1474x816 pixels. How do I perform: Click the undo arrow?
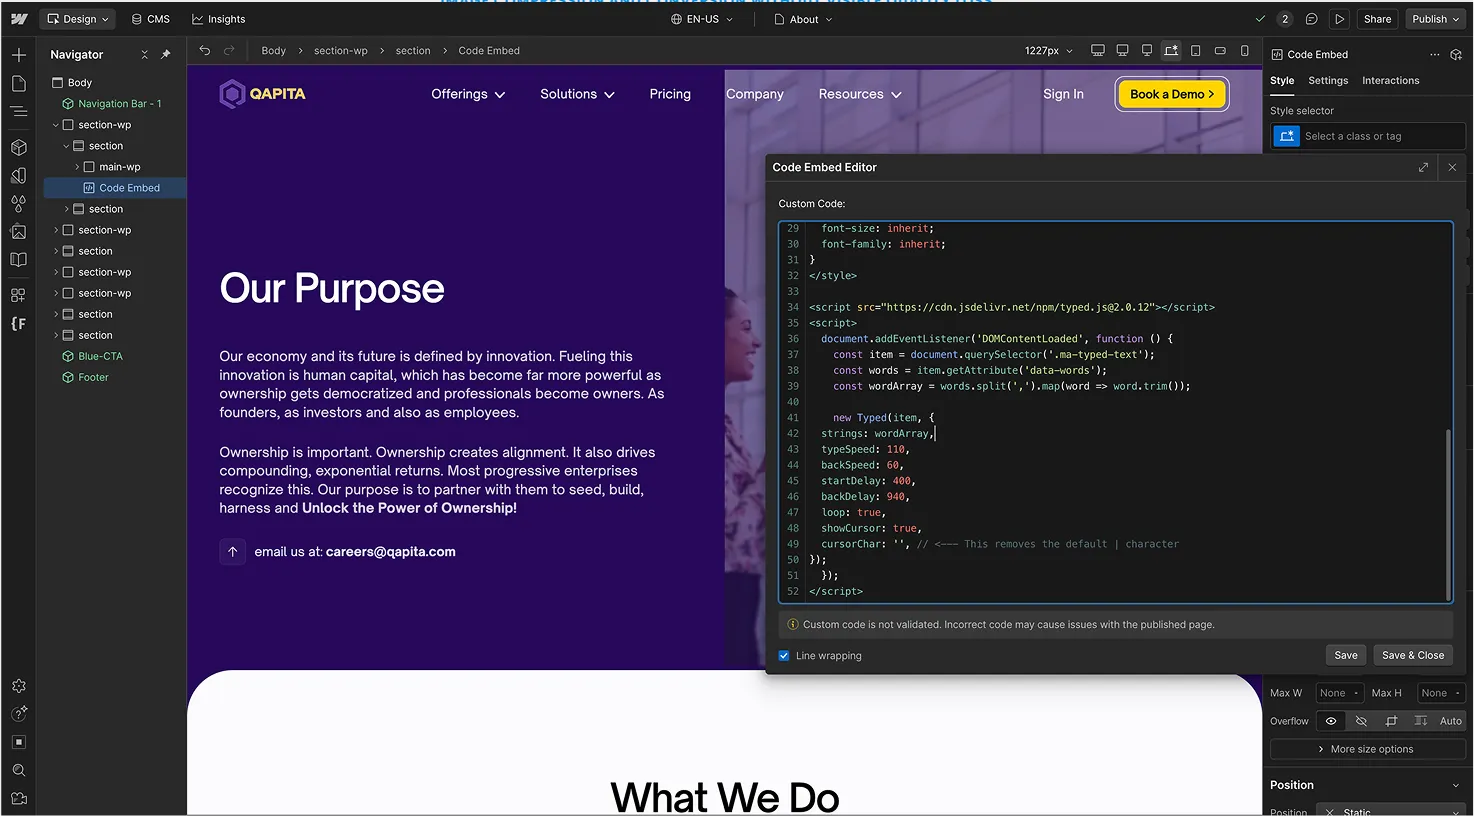[205, 50]
